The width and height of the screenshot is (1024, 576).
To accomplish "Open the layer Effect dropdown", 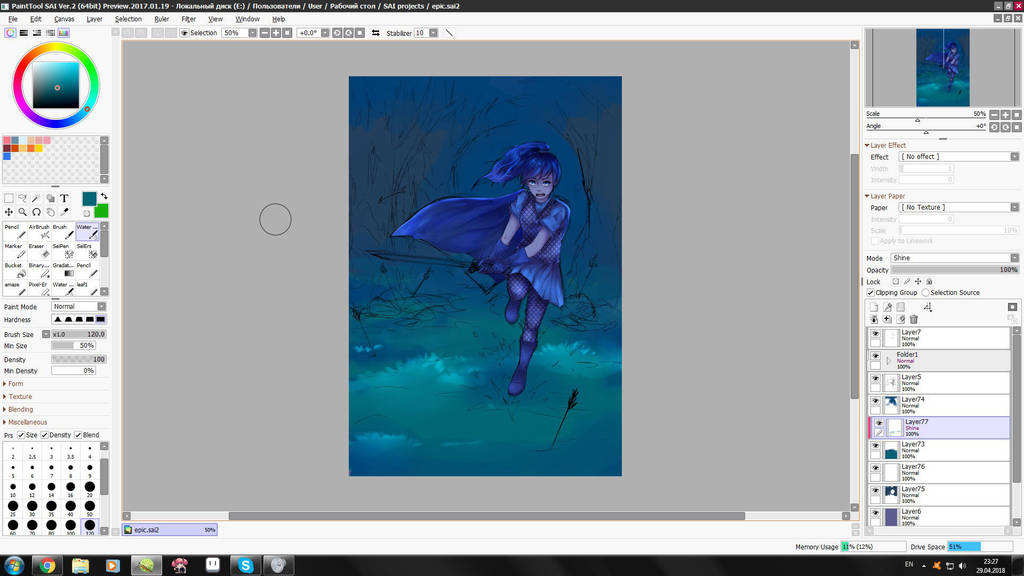I will click(x=959, y=157).
